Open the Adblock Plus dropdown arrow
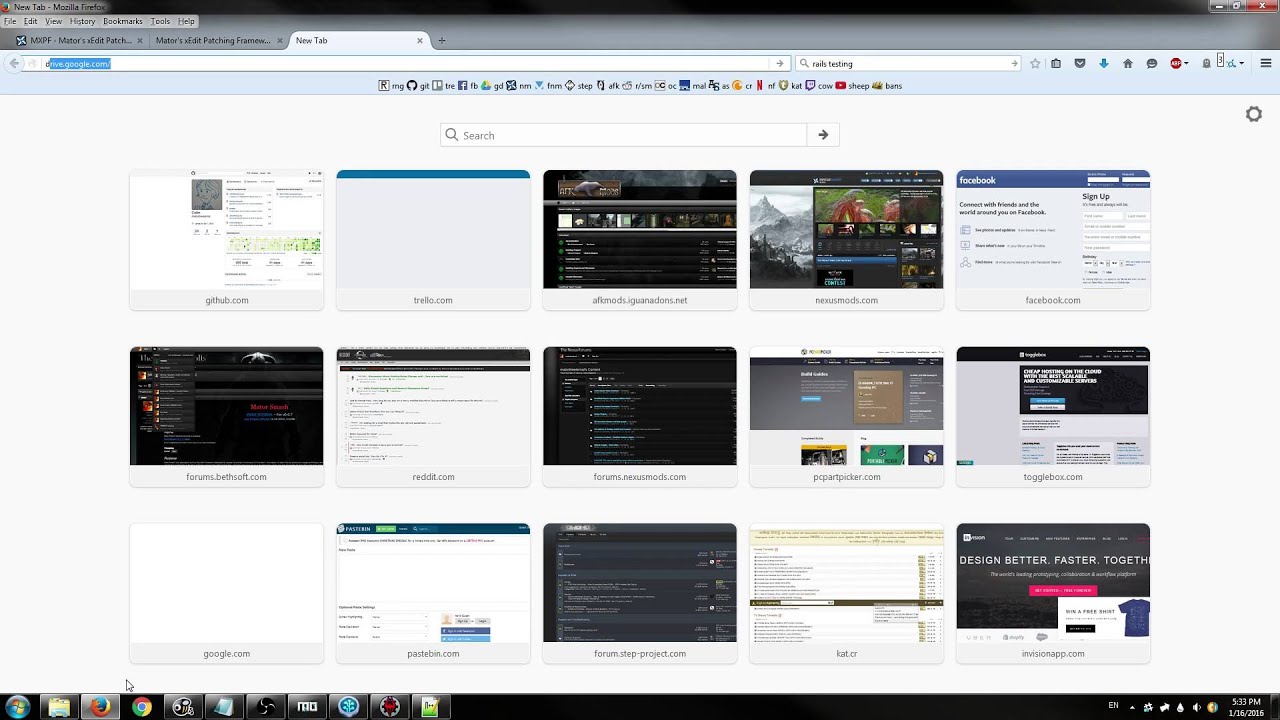Screen dimensions: 1280x720 [1187, 63]
